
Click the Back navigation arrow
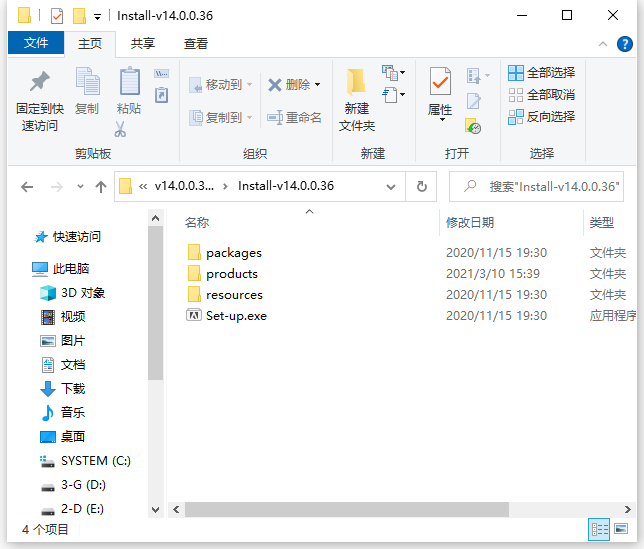coord(27,187)
